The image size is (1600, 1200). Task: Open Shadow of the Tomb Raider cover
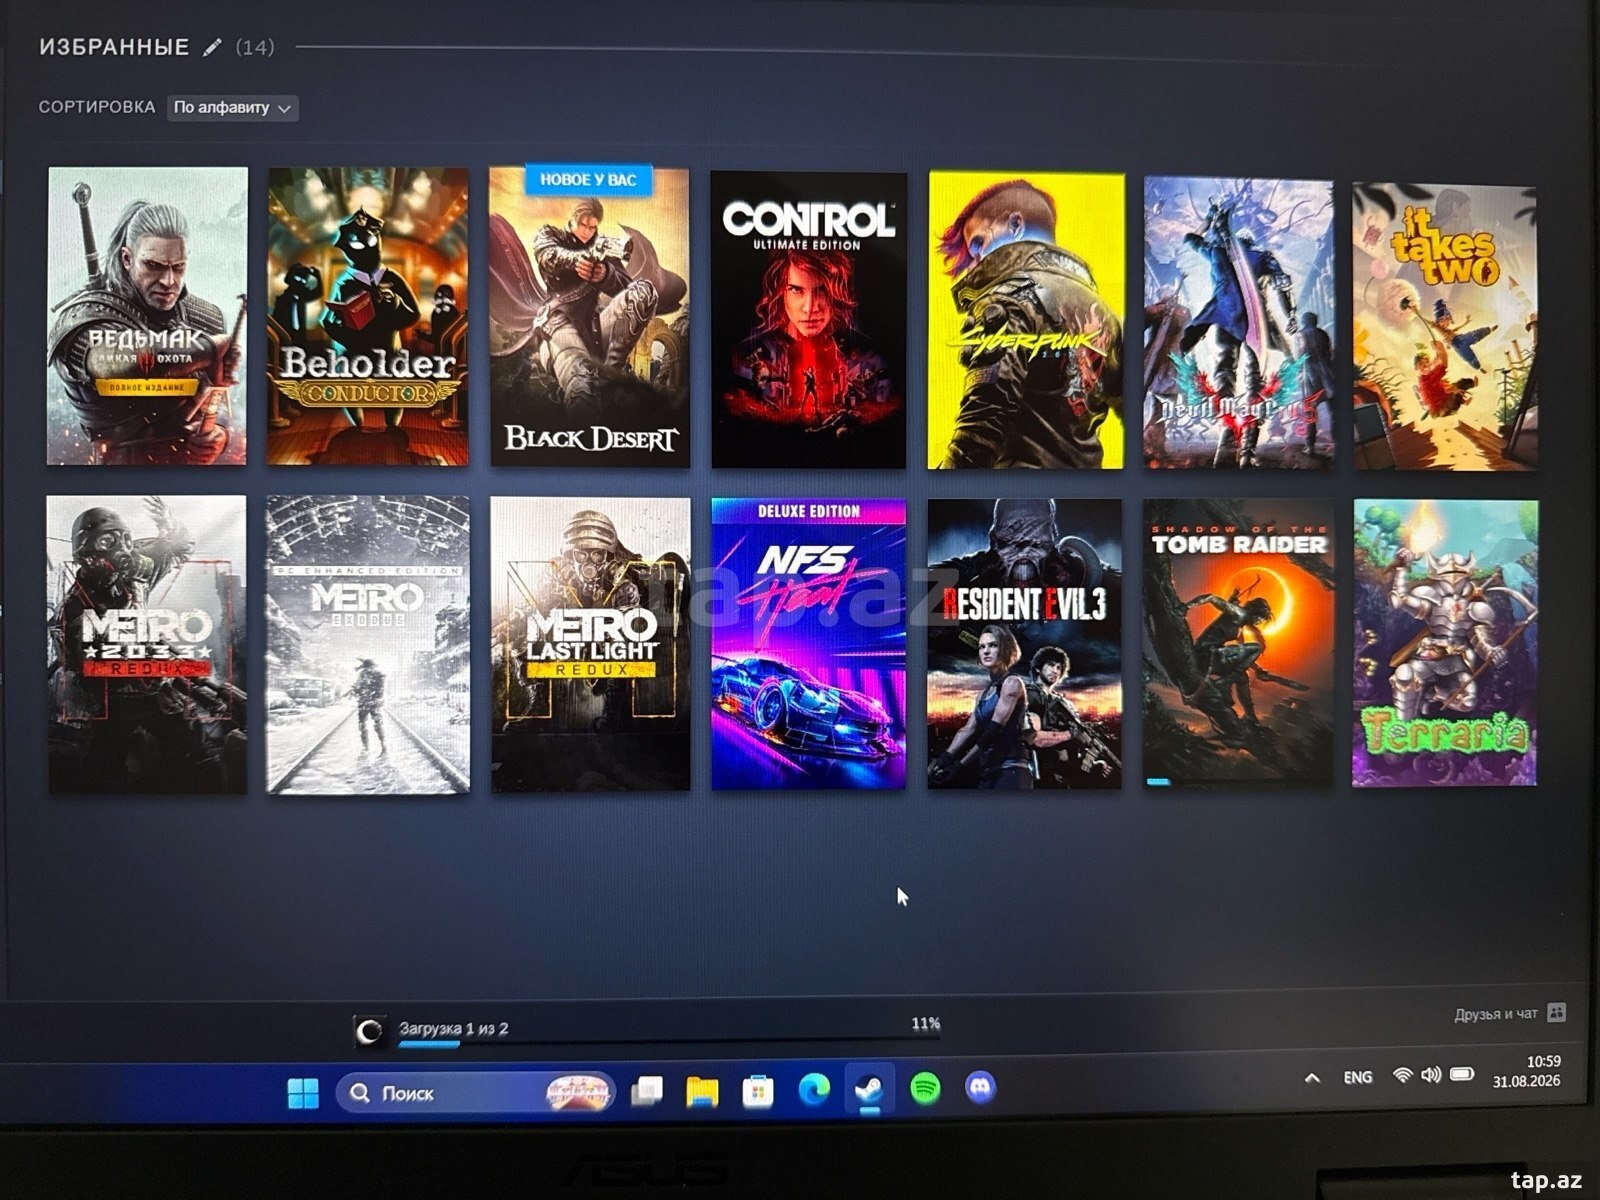pos(1239,645)
